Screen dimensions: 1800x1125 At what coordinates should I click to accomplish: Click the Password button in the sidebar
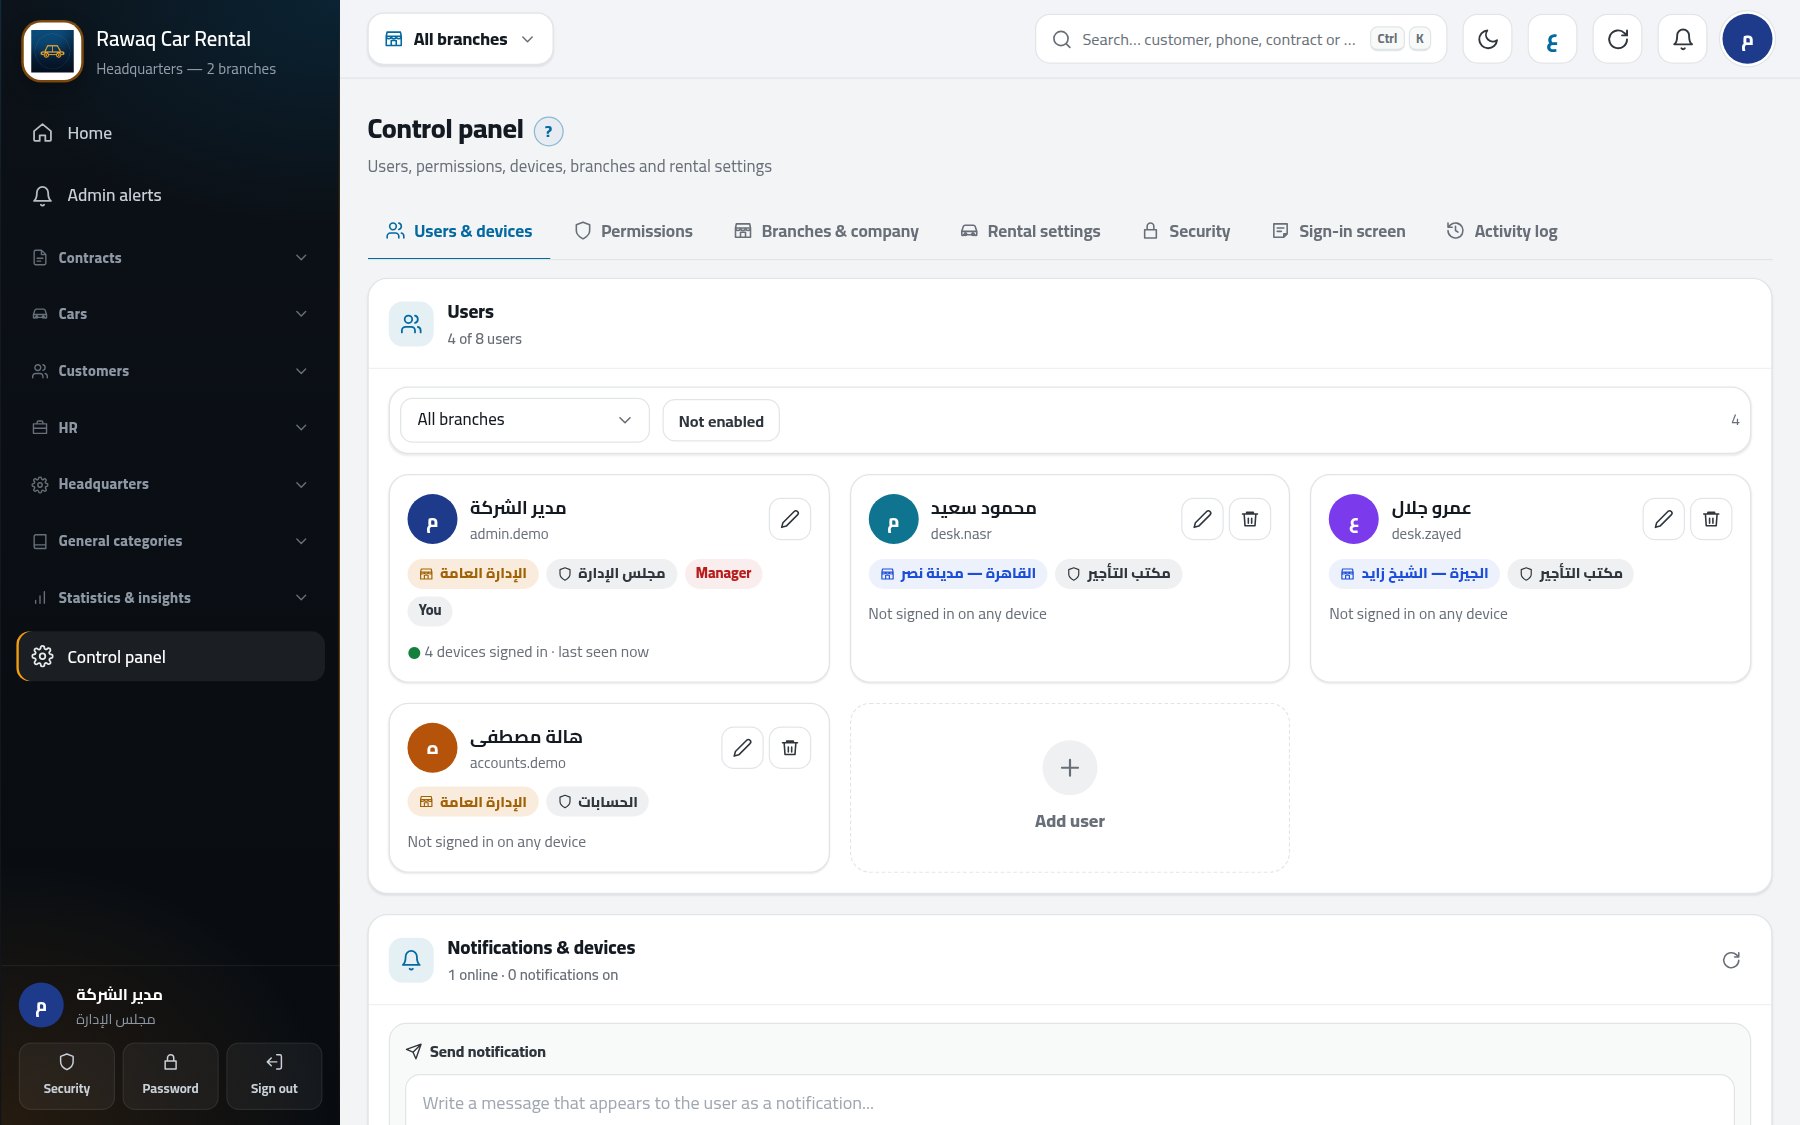(x=170, y=1076)
